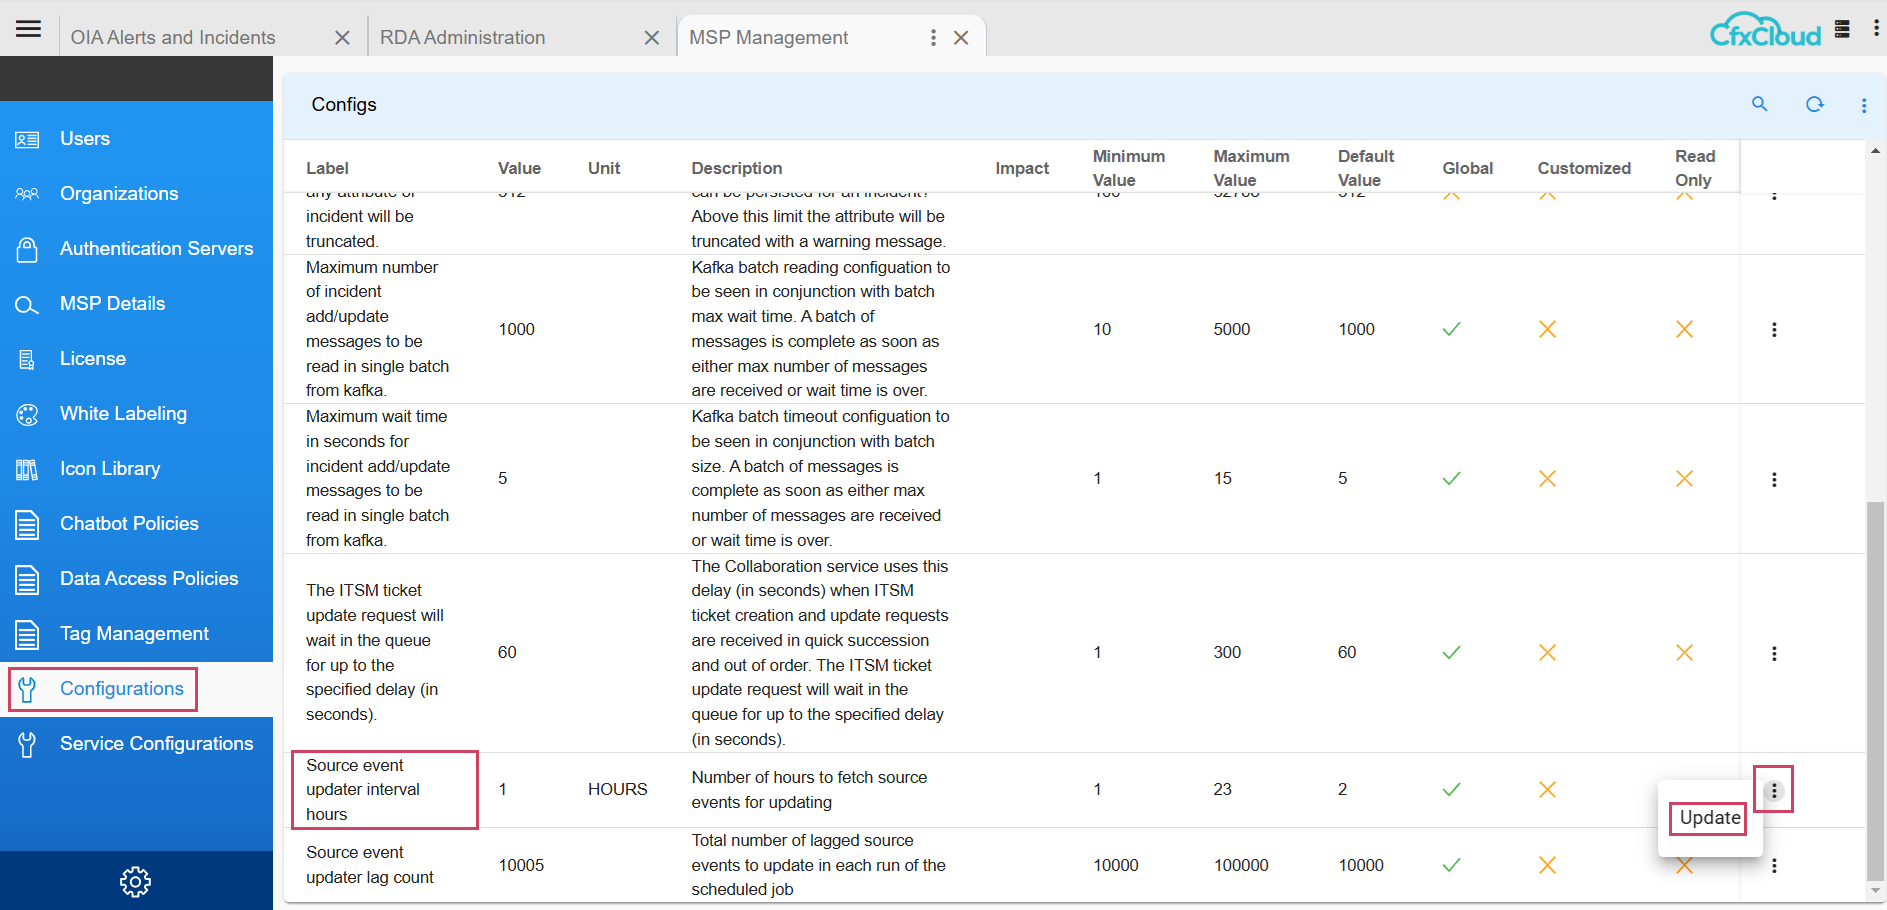Click the table's vertical scrollbar thumb
The height and width of the screenshot is (910, 1887).
pyautogui.click(x=1875, y=690)
